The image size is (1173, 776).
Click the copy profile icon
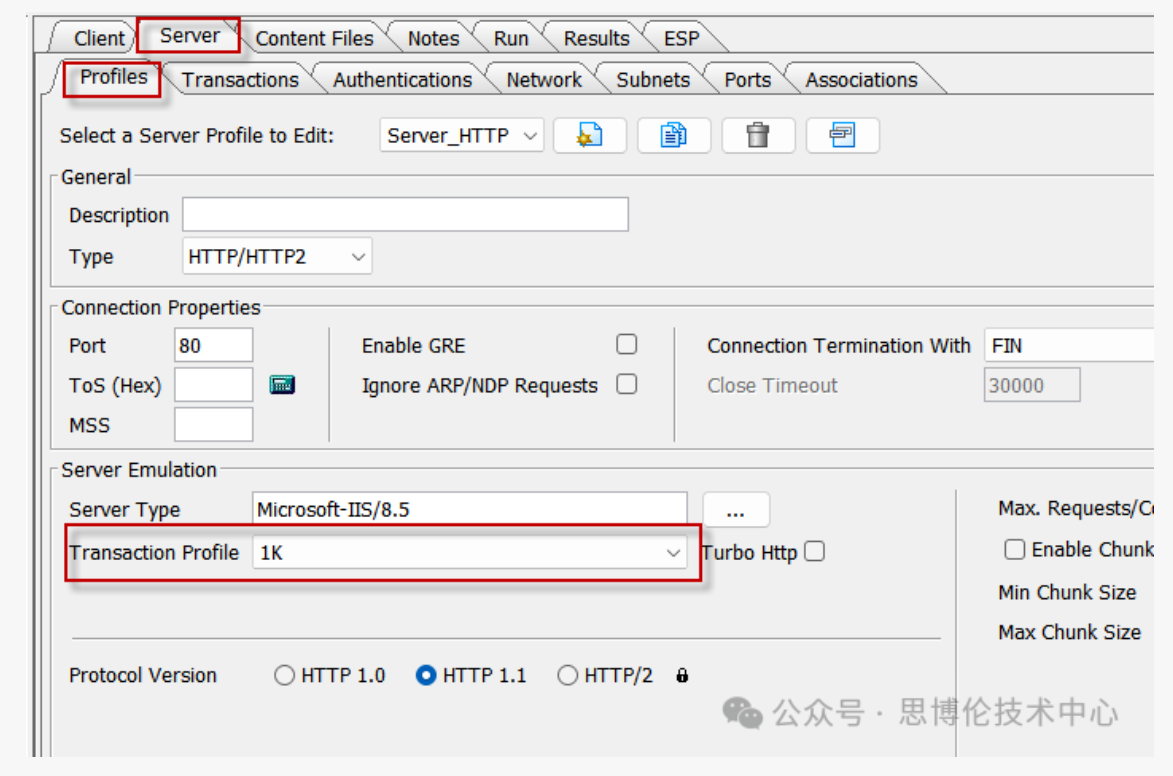[674, 135]
